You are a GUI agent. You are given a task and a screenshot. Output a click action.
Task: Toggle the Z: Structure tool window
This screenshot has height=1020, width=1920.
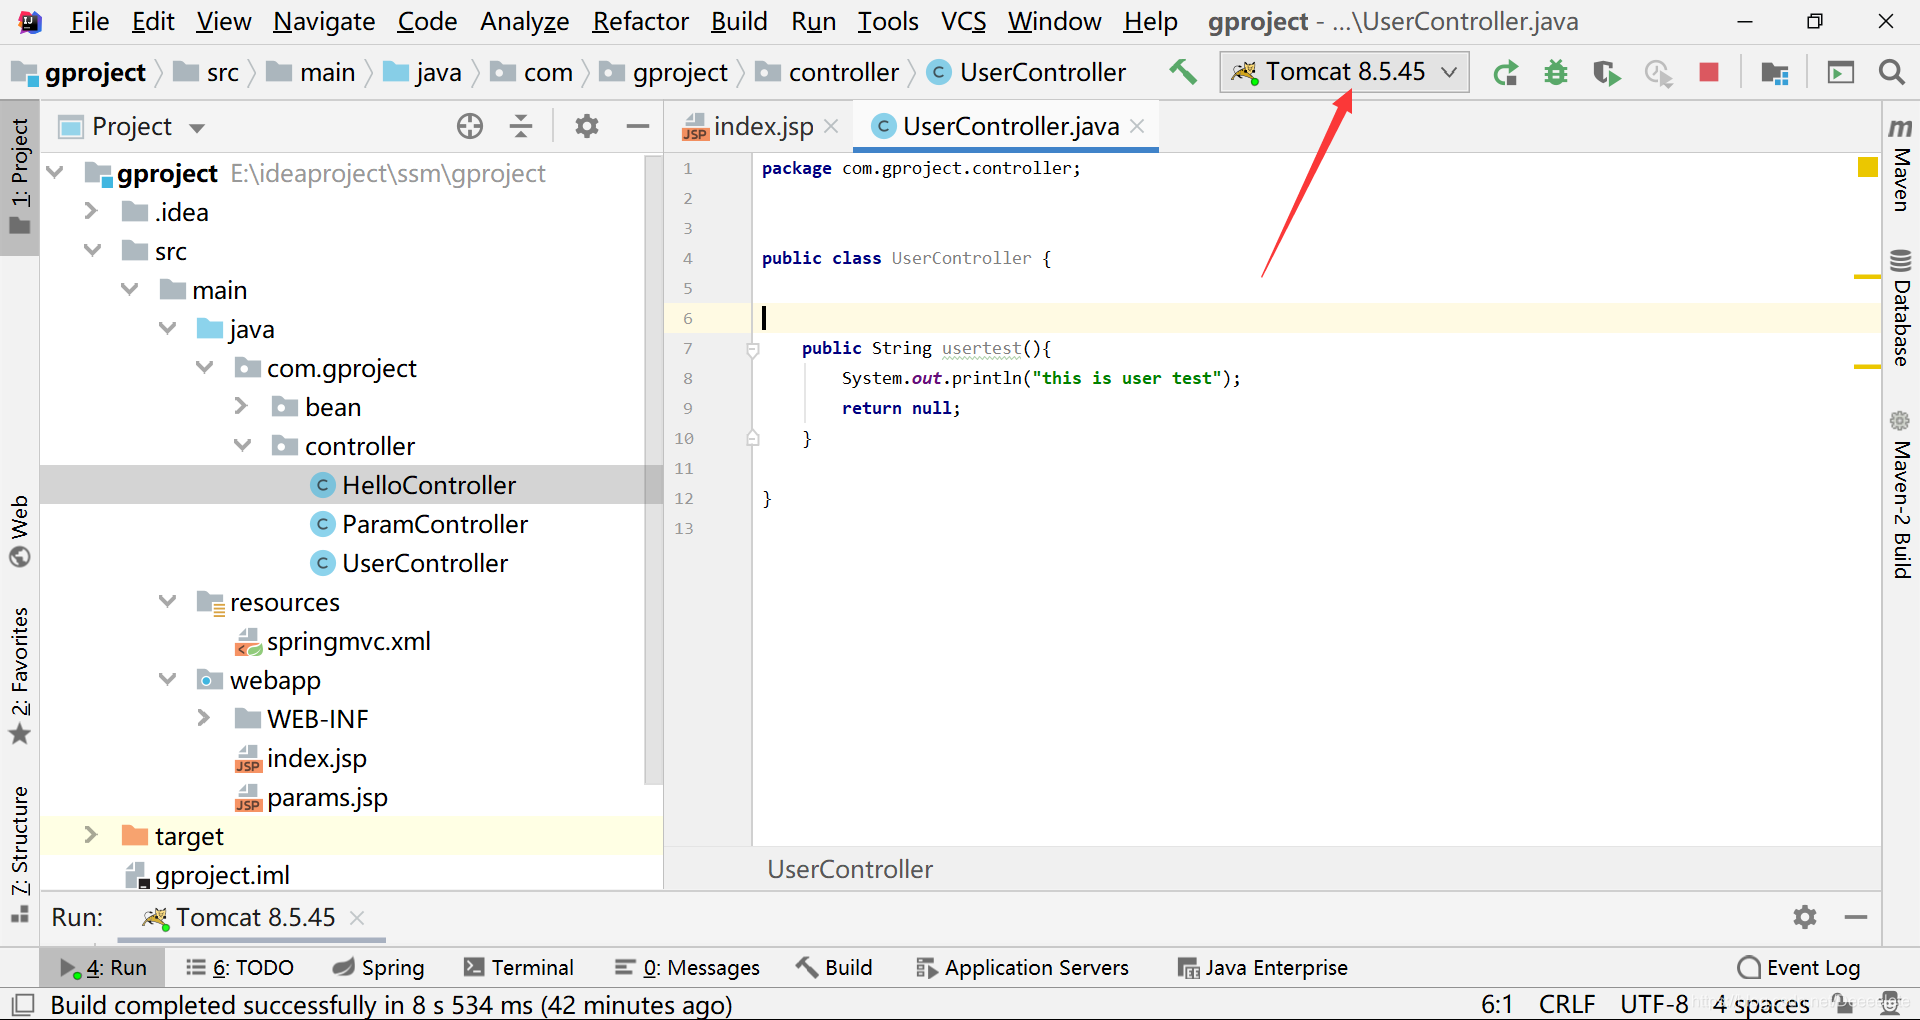(20, 853)
